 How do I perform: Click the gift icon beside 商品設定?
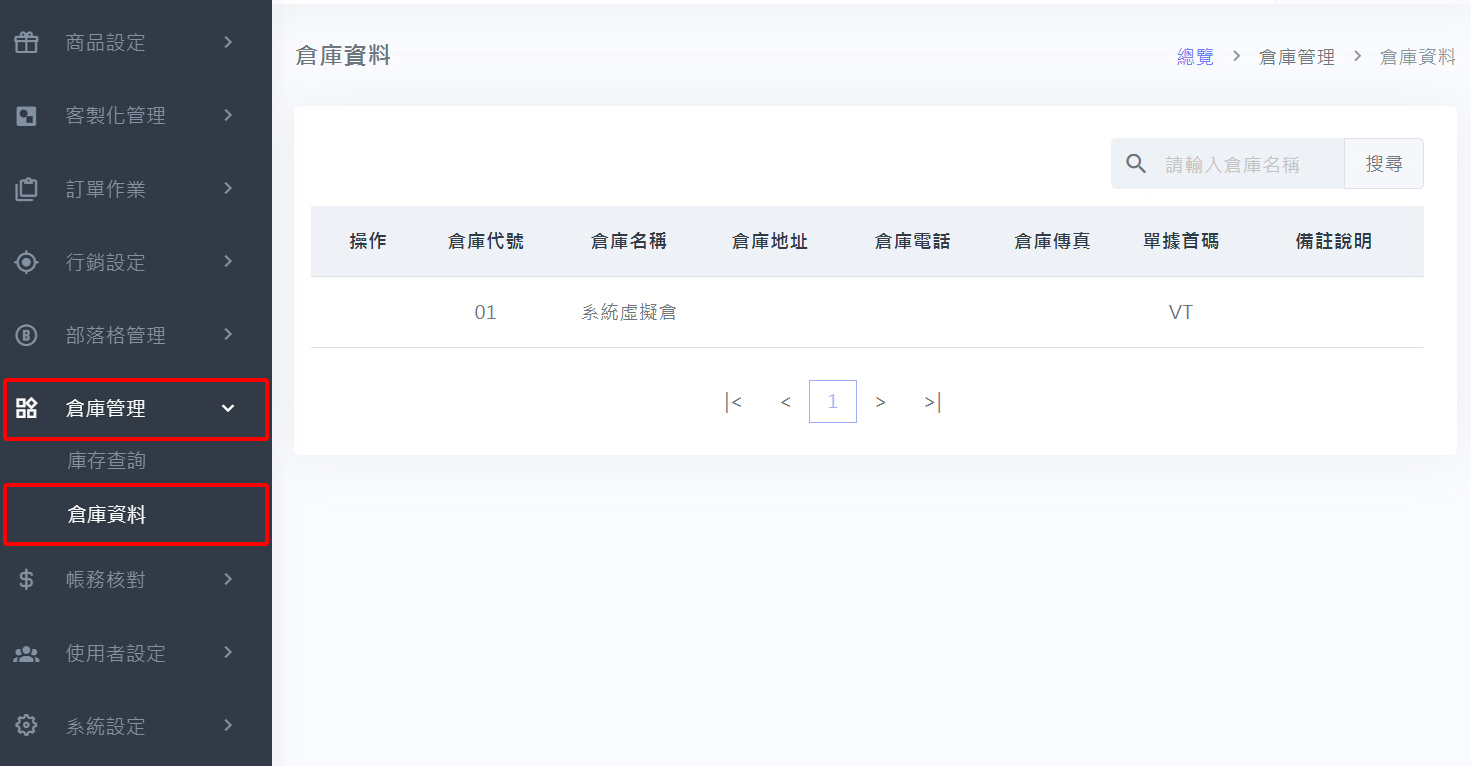tap(27, 42)
